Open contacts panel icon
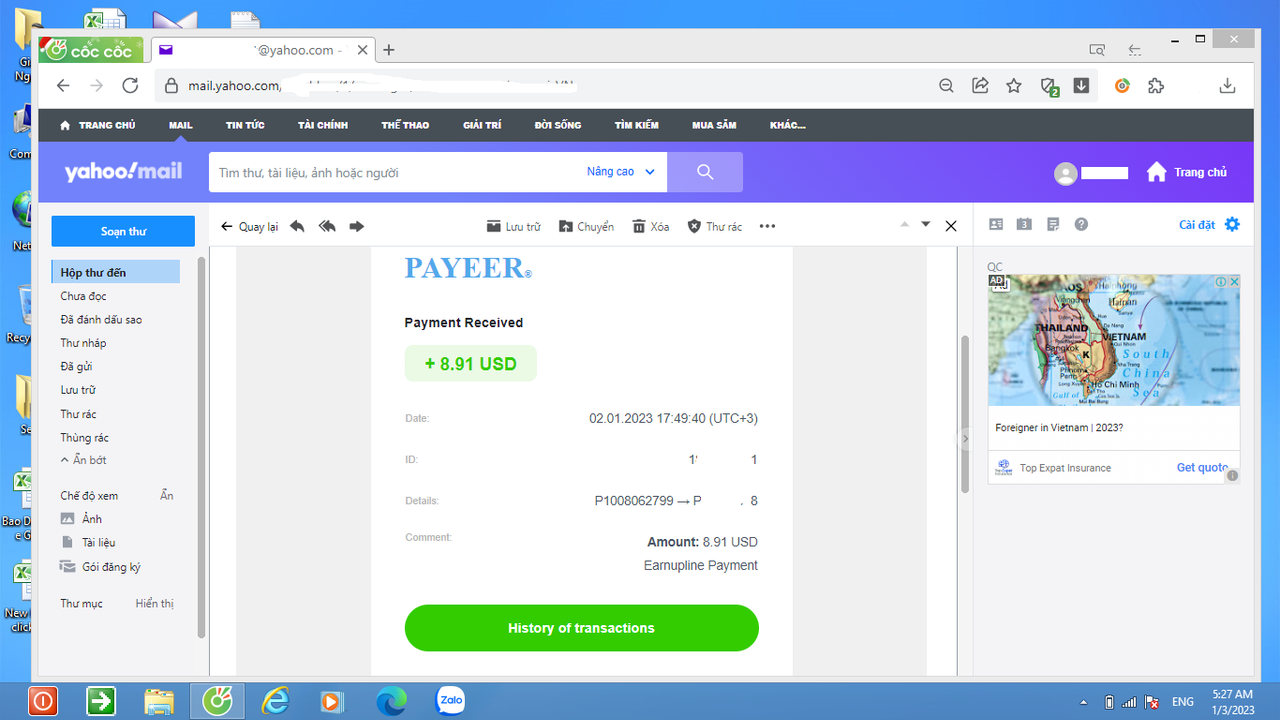Viewport: 1280px width, 720px height. click(996, 225)
